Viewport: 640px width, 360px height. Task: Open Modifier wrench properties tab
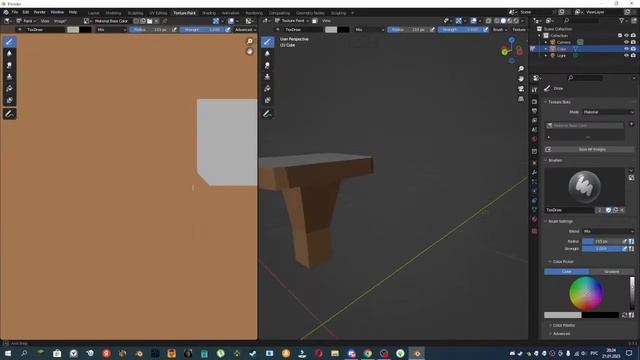coord(534,172)
